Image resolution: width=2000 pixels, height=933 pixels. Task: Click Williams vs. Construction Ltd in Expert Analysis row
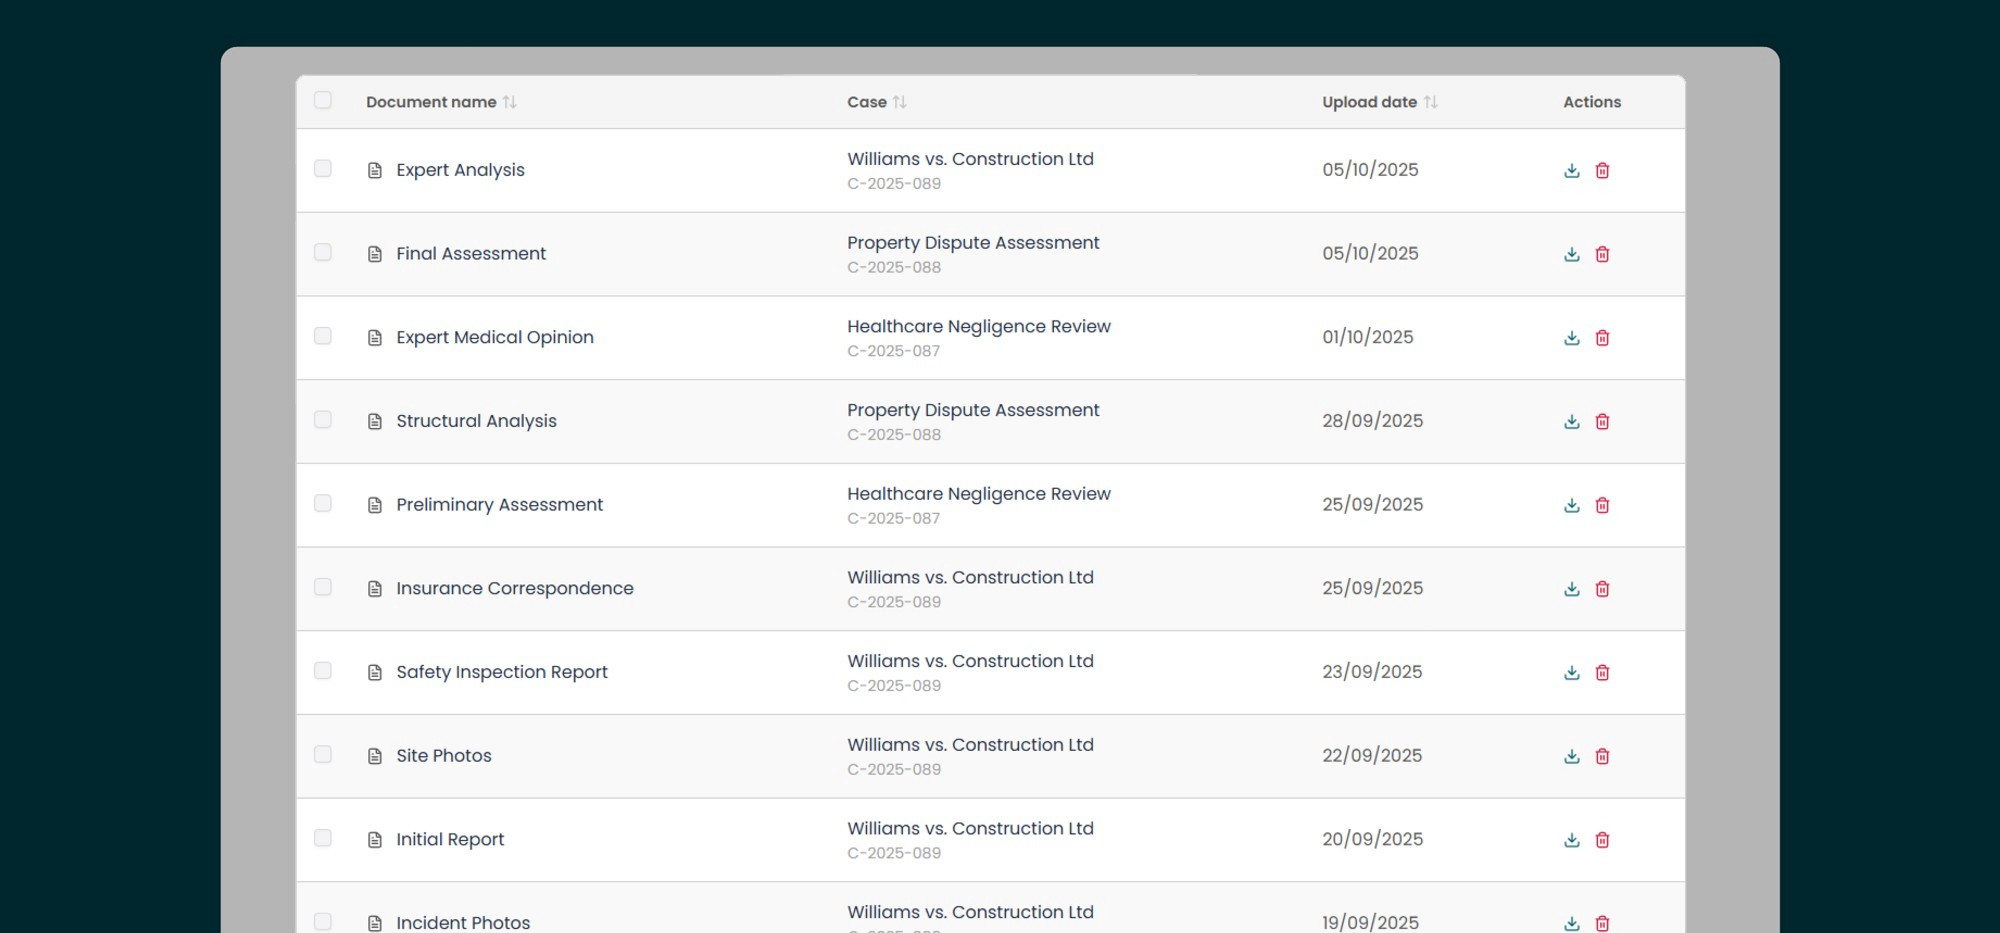click(970, 159)
